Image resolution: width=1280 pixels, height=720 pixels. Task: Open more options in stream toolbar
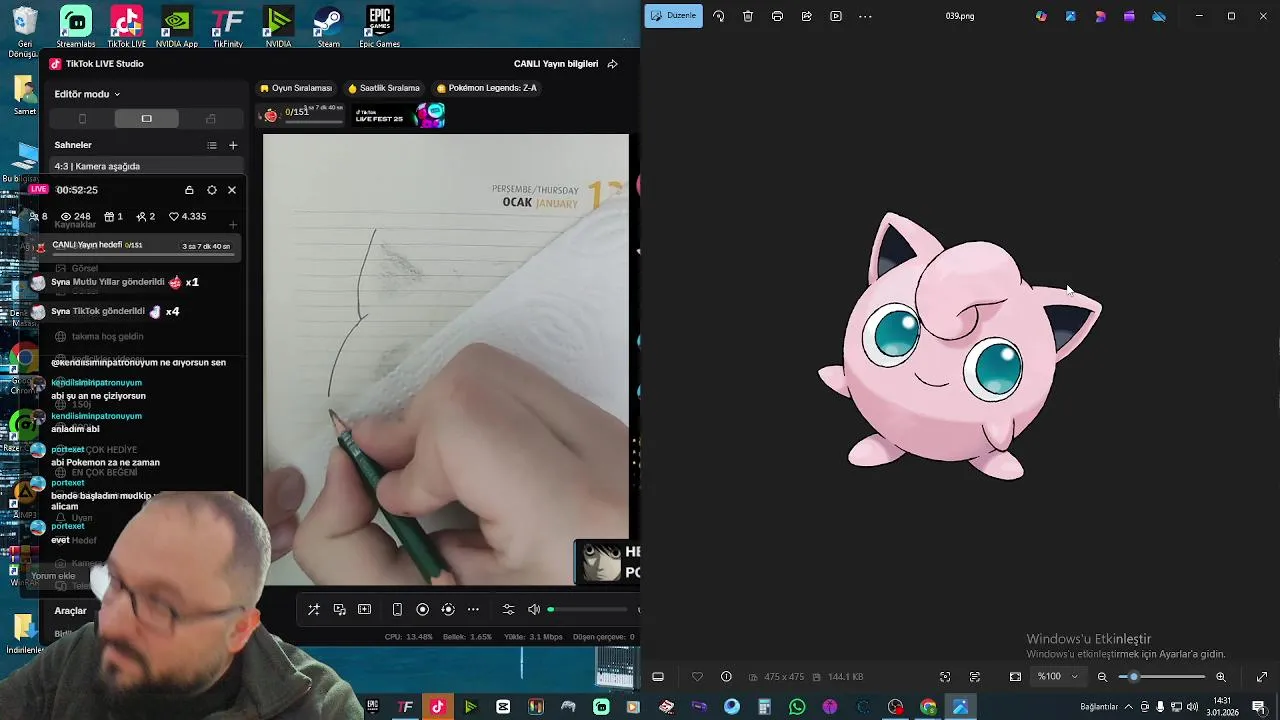(473, 609)
